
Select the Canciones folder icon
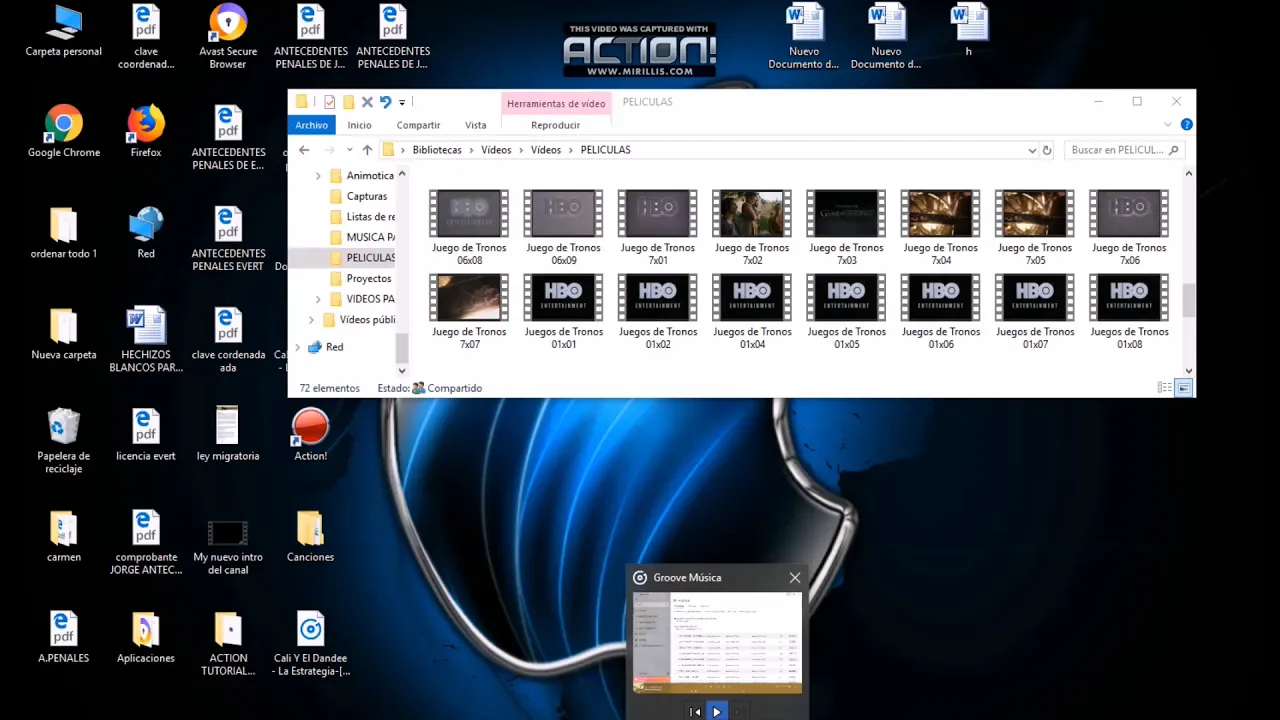310,535
